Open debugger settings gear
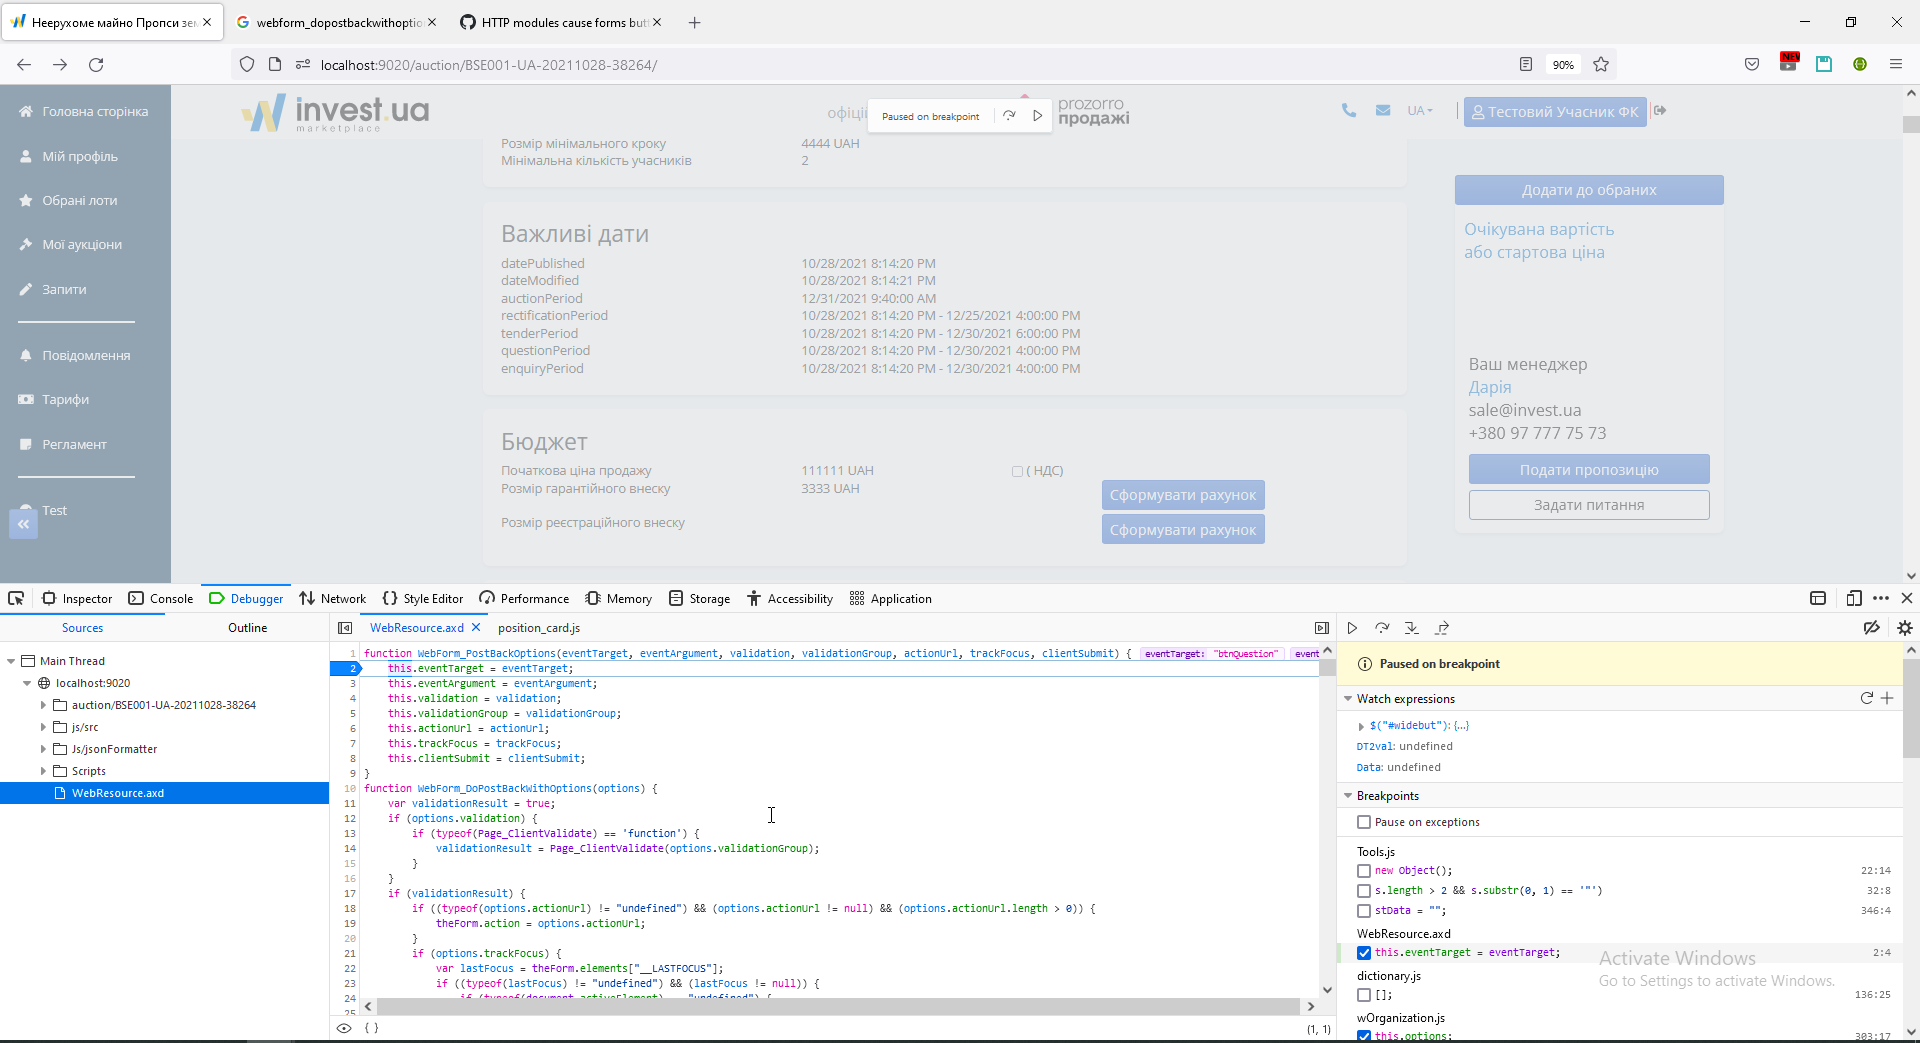This screenshot has height=1043, width=1920. pyautogui.click(x=1905, y=628)
